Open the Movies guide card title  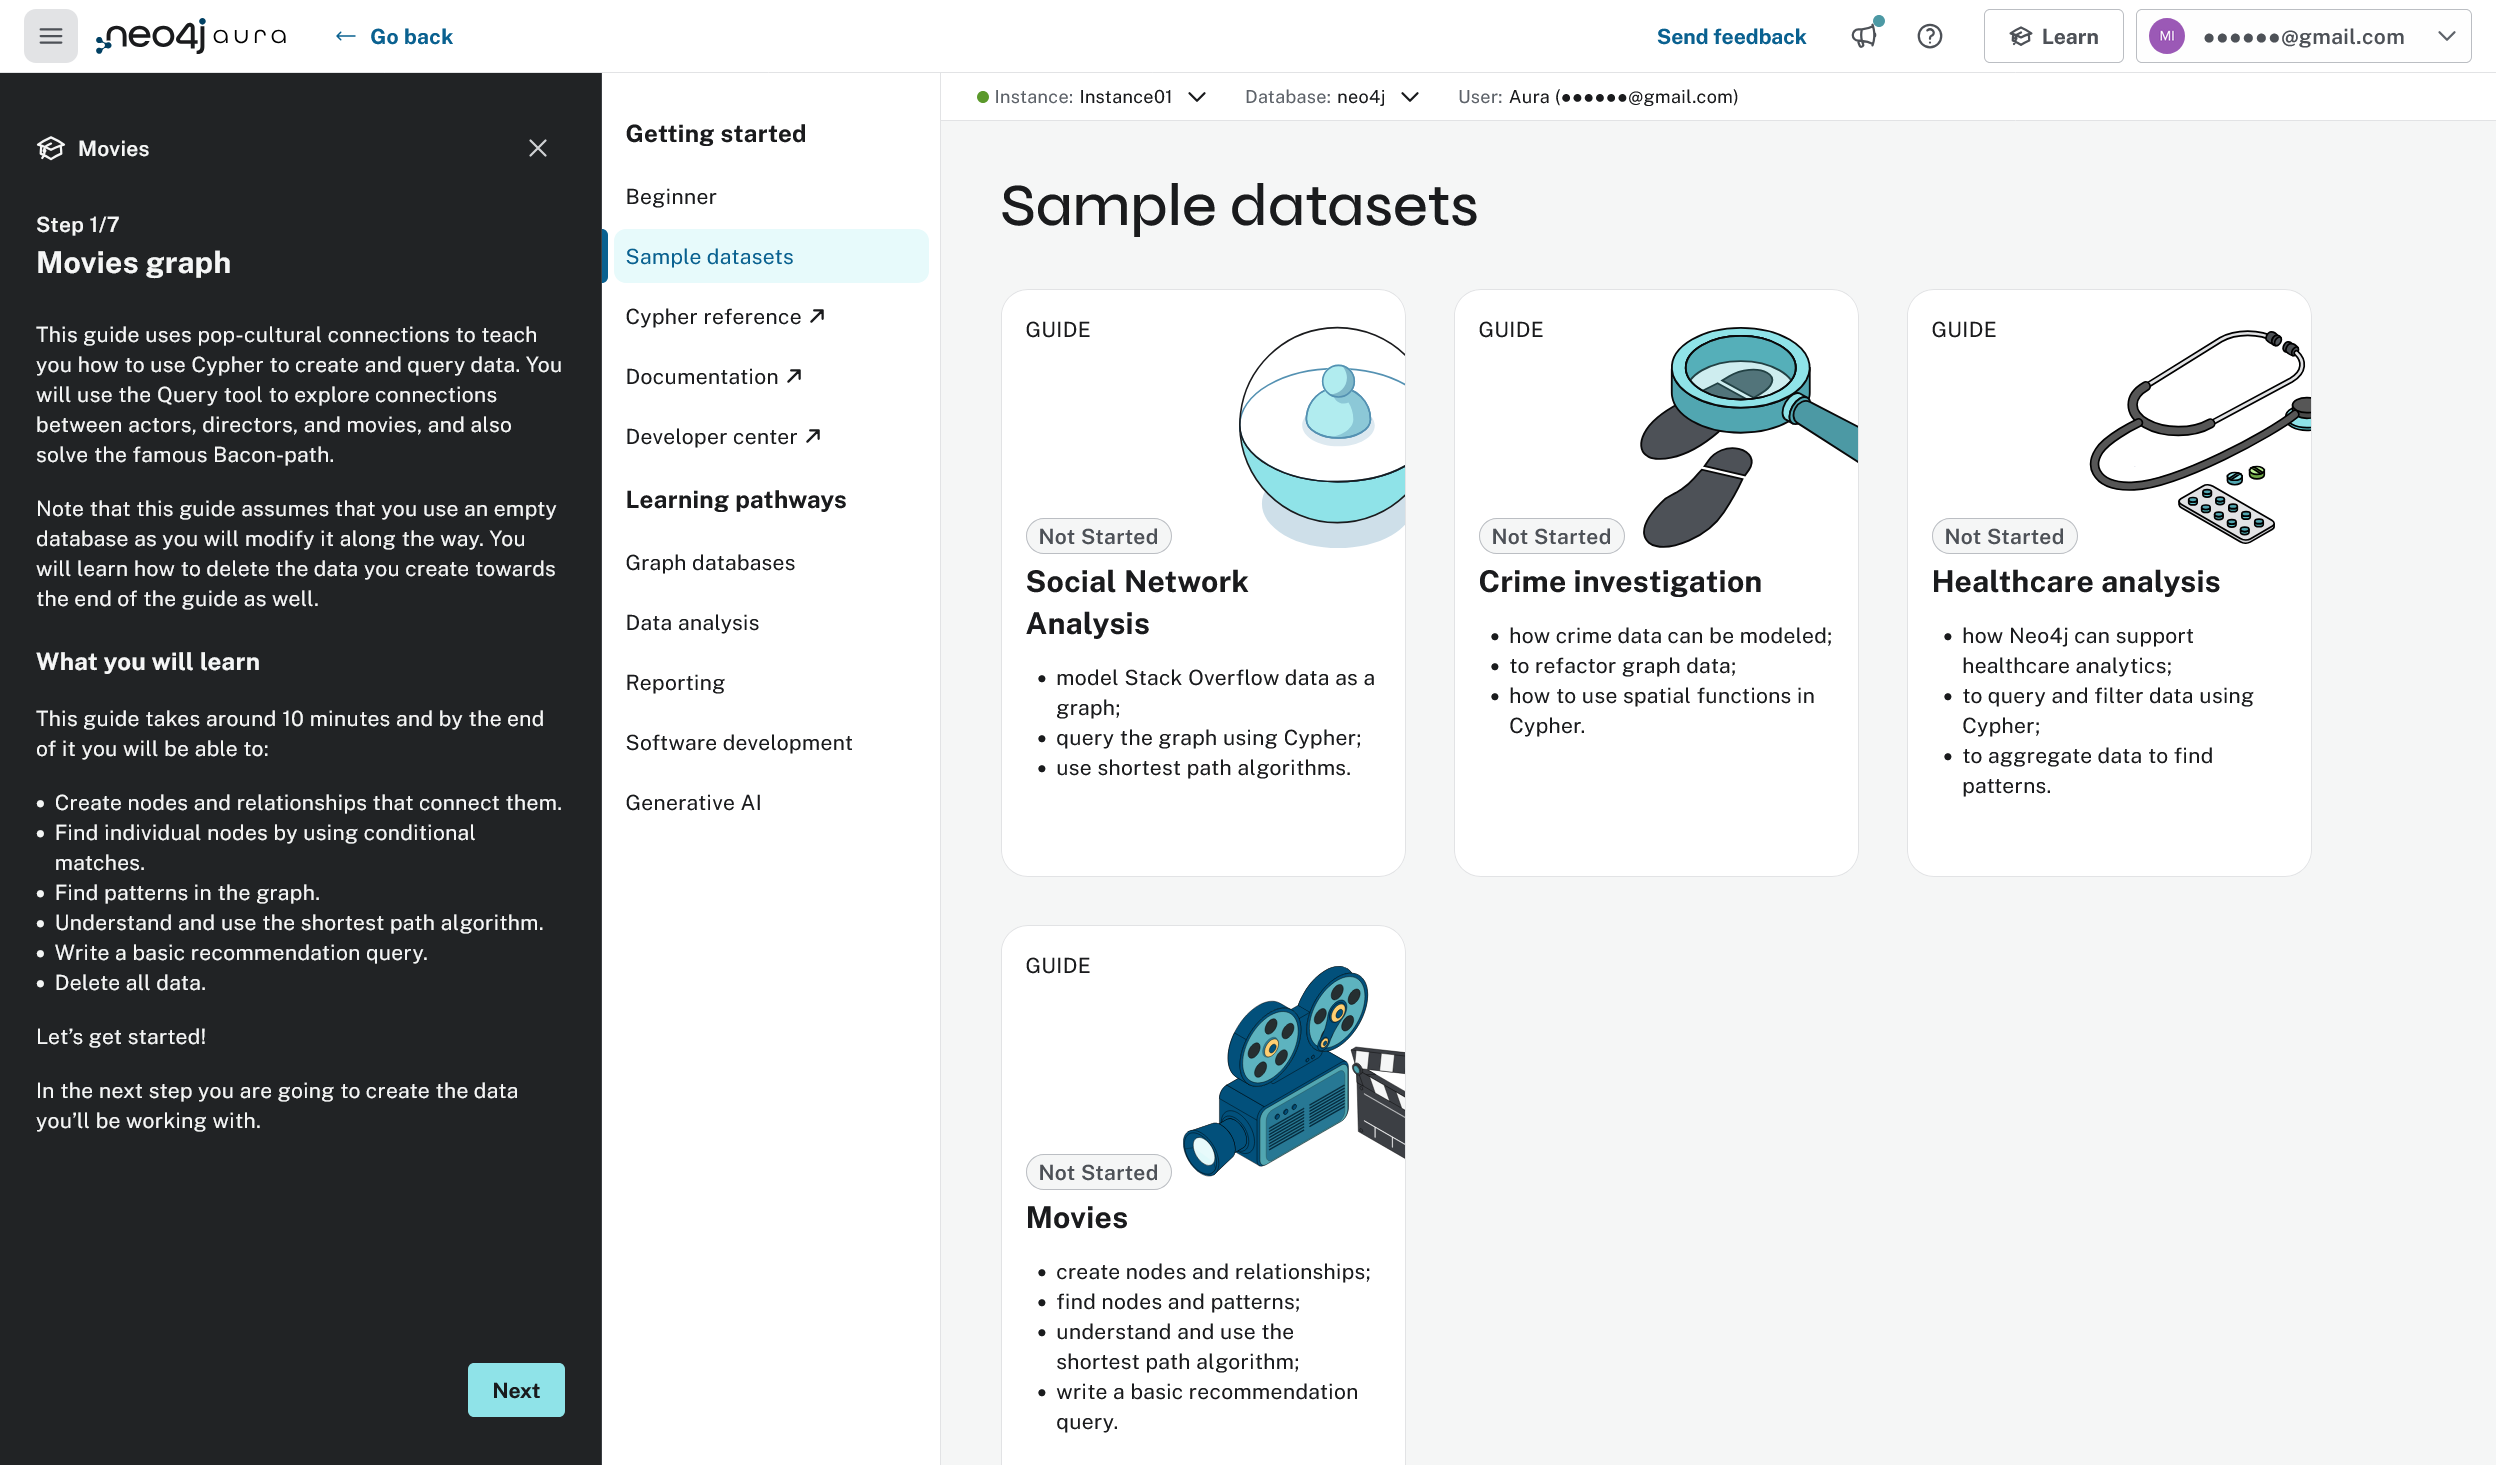(x=1077, y=1218)
